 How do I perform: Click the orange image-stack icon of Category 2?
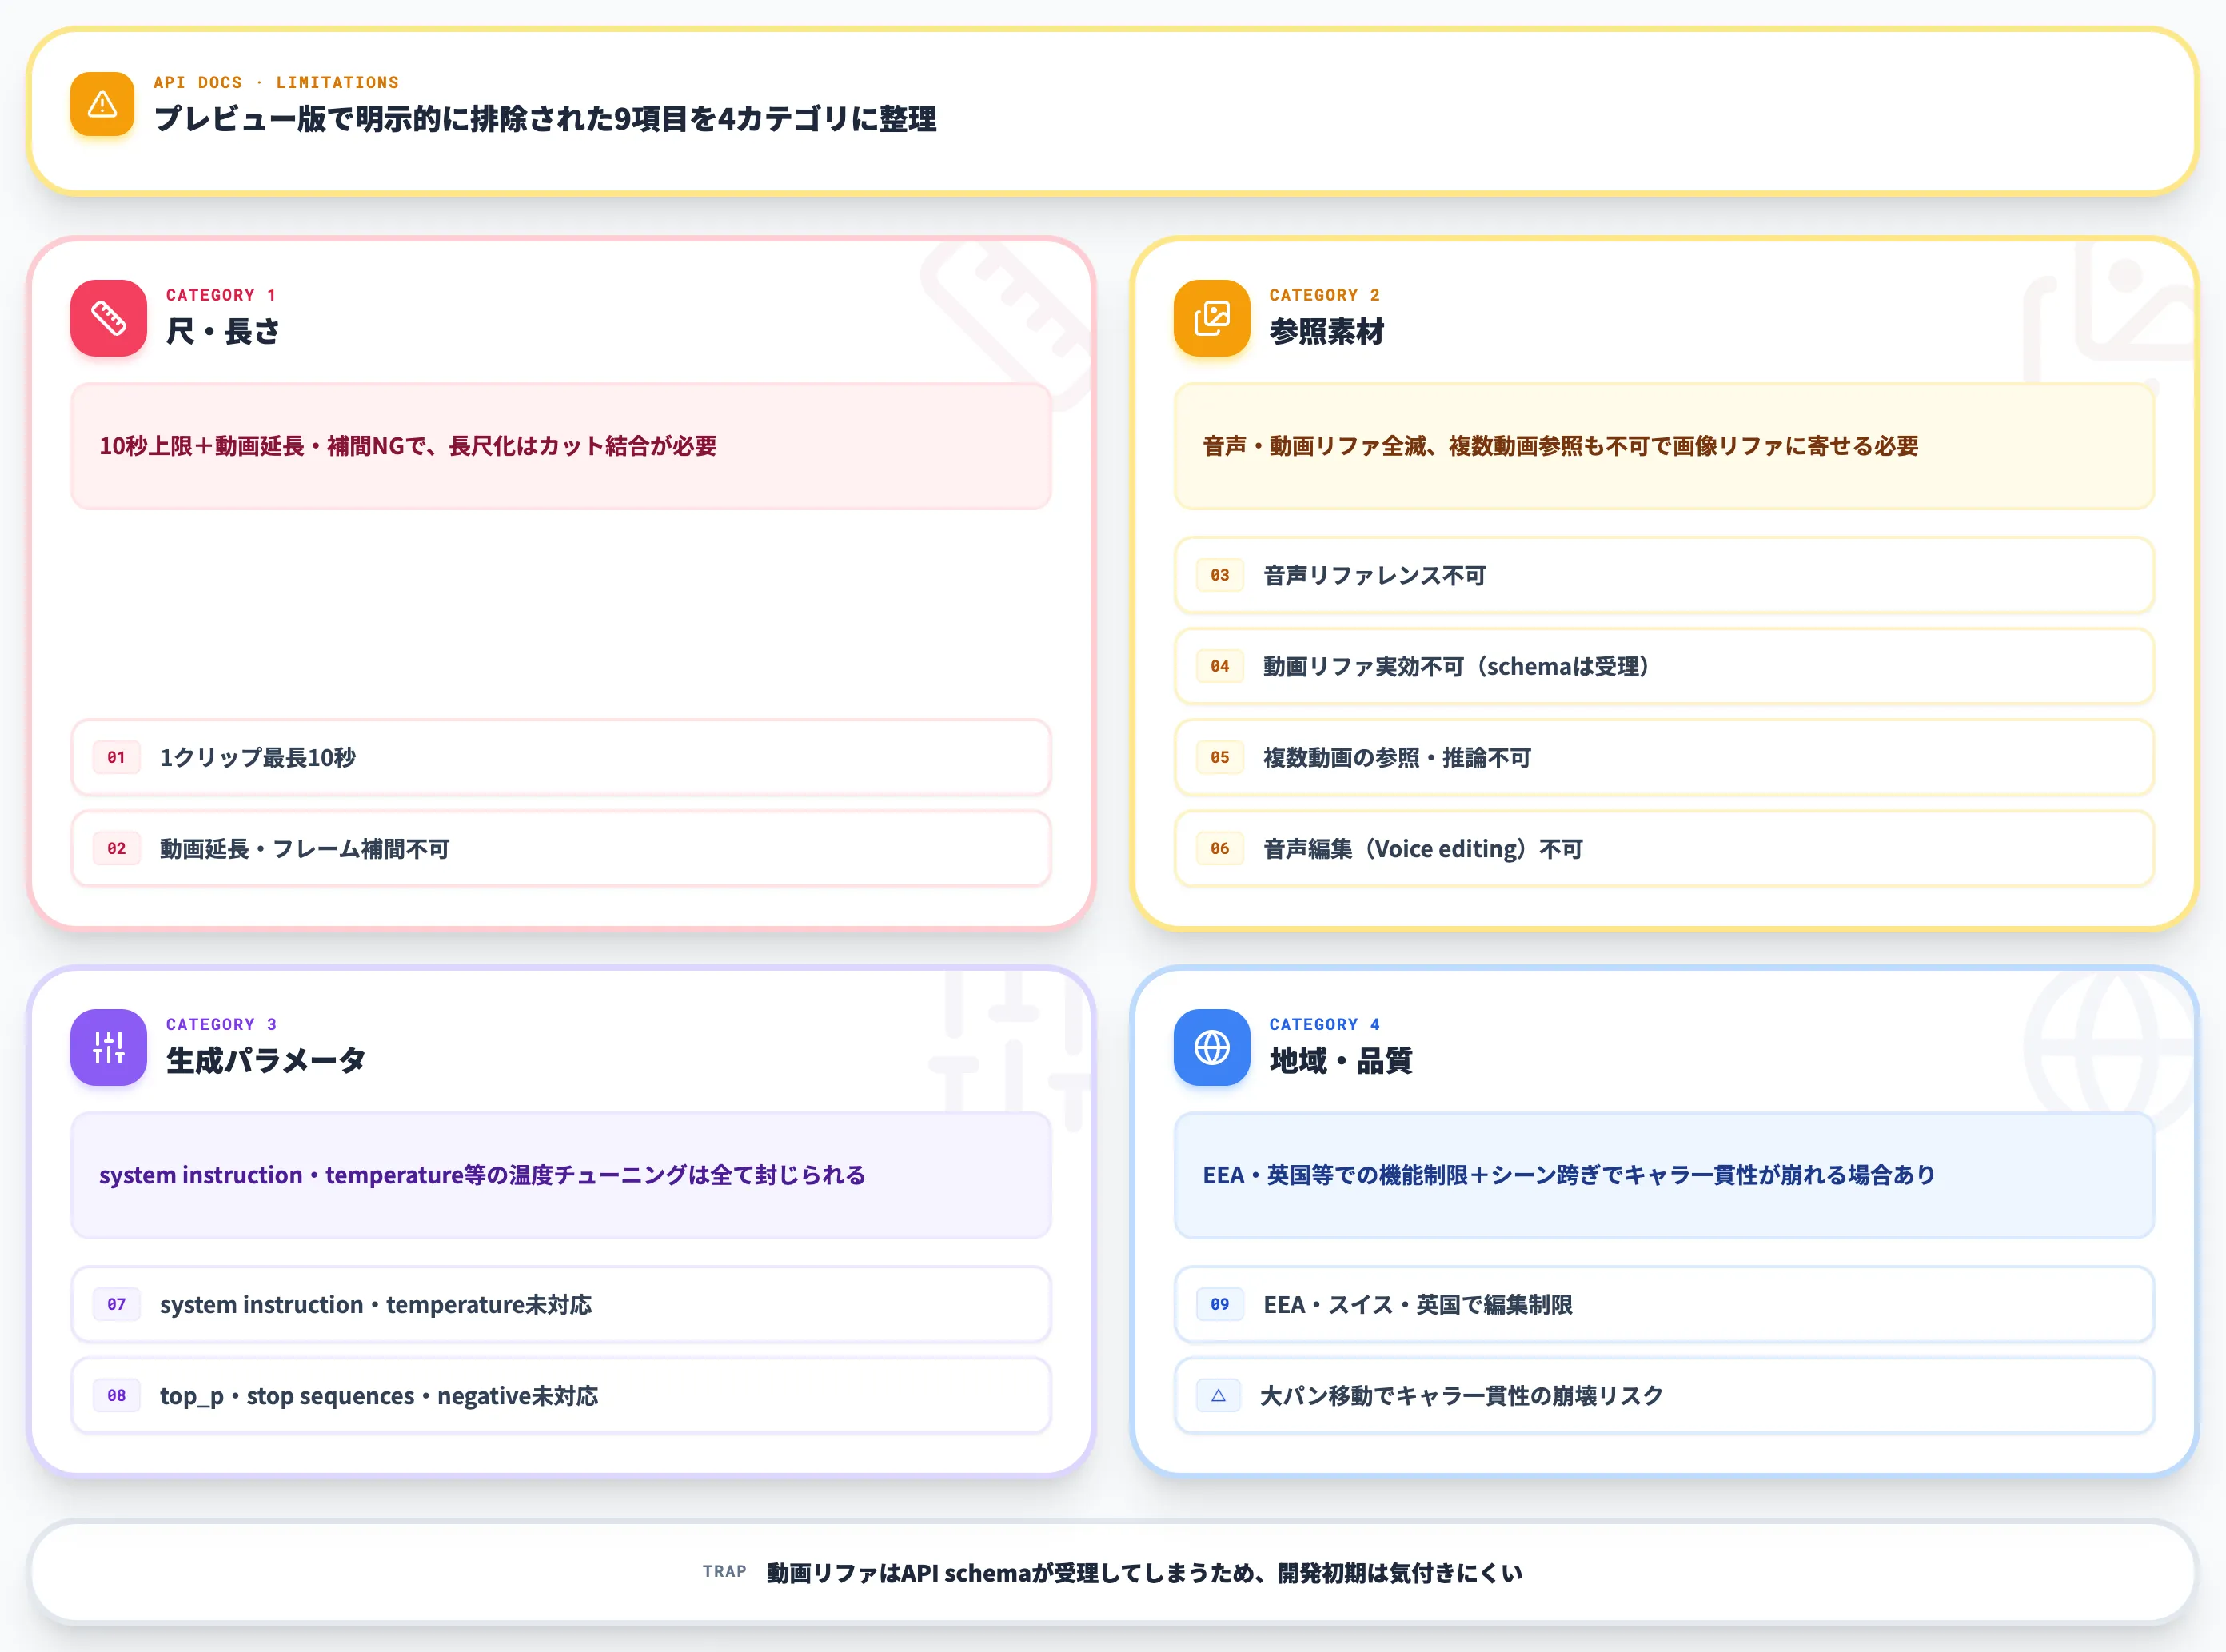click(1212, 318)
